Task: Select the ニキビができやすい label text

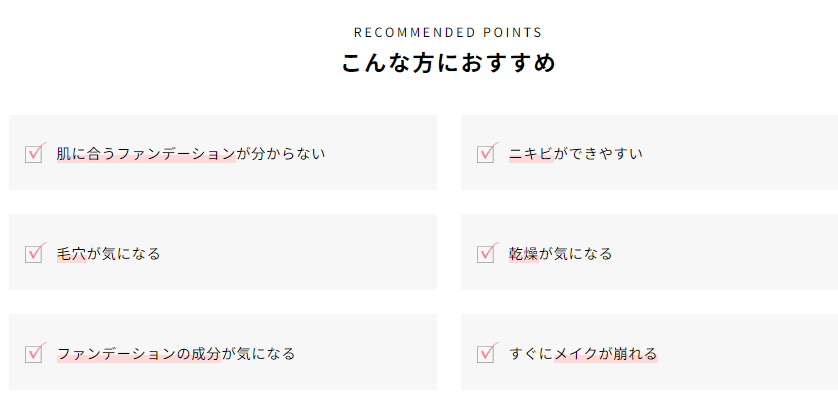Action: (x=576, y=154)
